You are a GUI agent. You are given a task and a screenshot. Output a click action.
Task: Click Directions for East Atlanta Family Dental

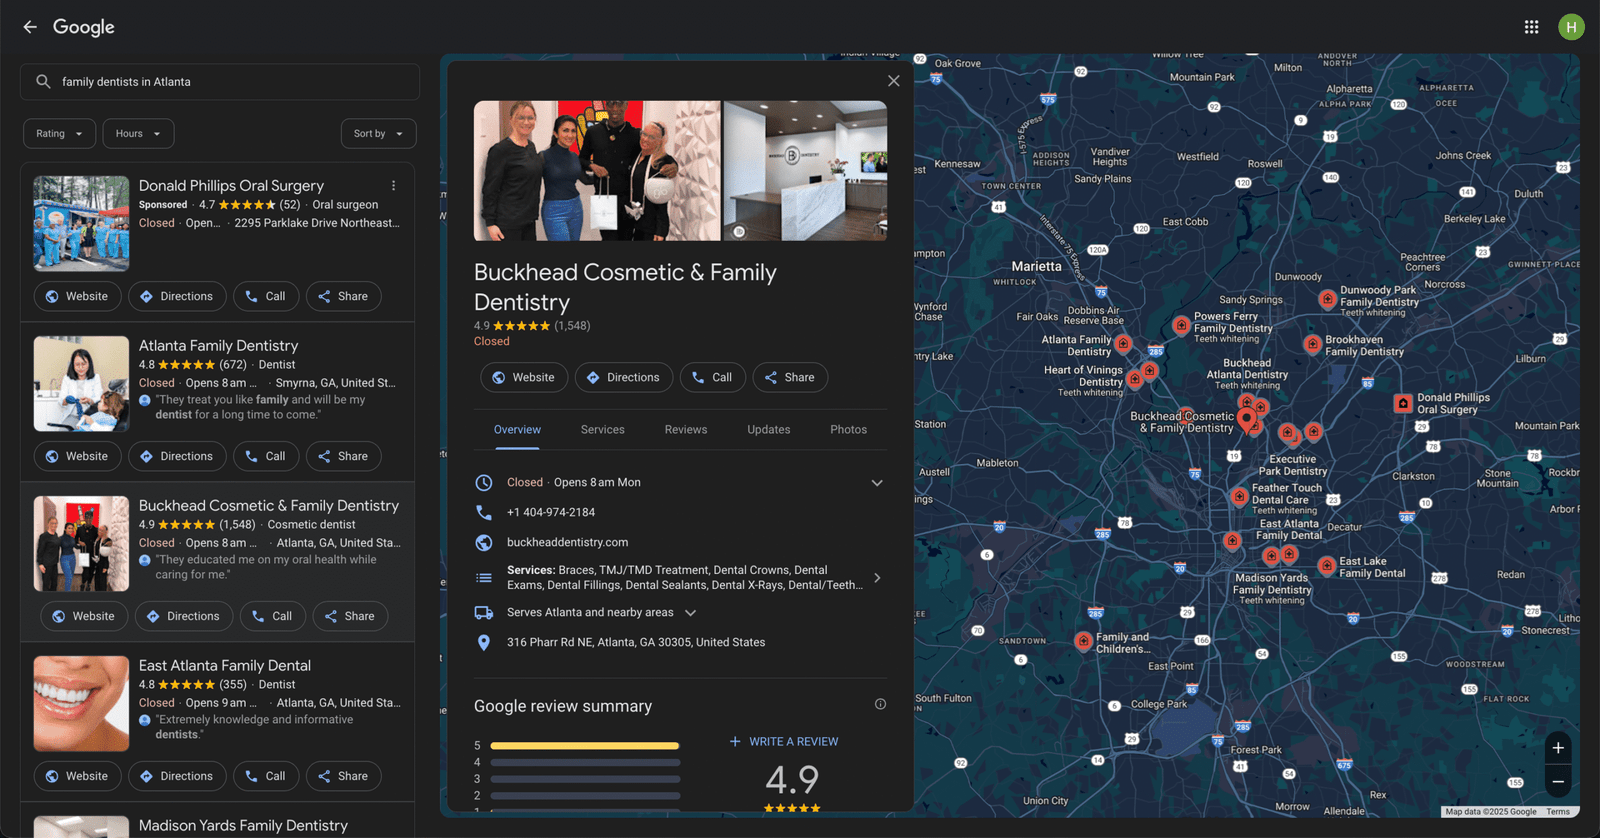(x=176, y=777)
